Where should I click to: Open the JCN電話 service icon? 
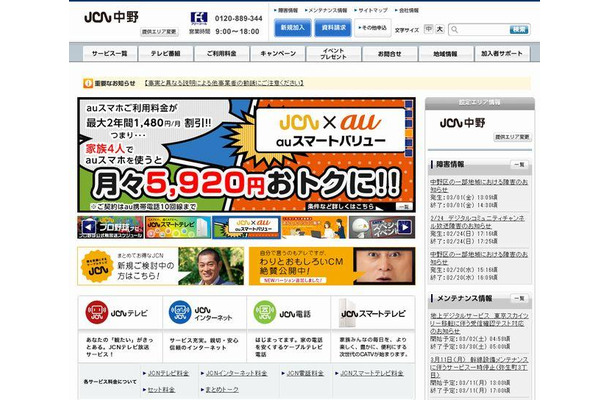(x=265, y=312)
